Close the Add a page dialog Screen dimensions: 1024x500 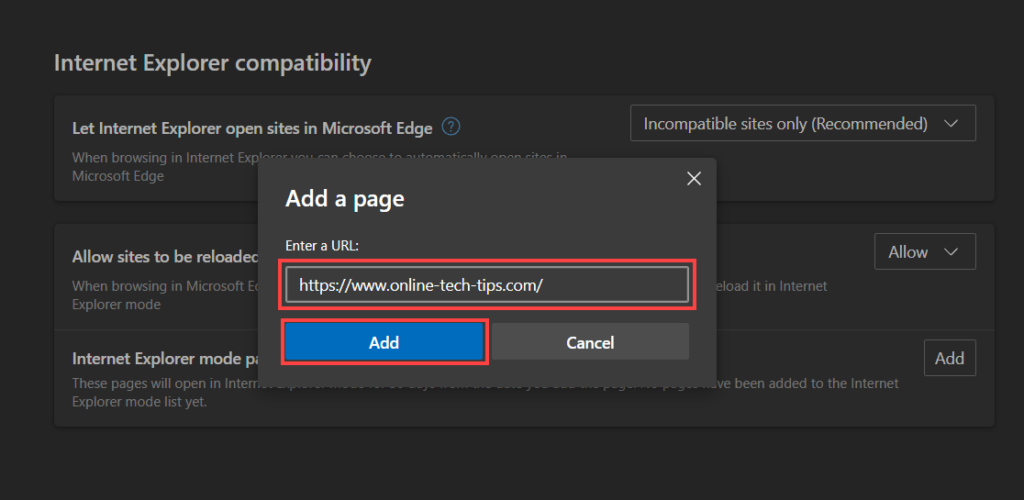coord(694,179)
